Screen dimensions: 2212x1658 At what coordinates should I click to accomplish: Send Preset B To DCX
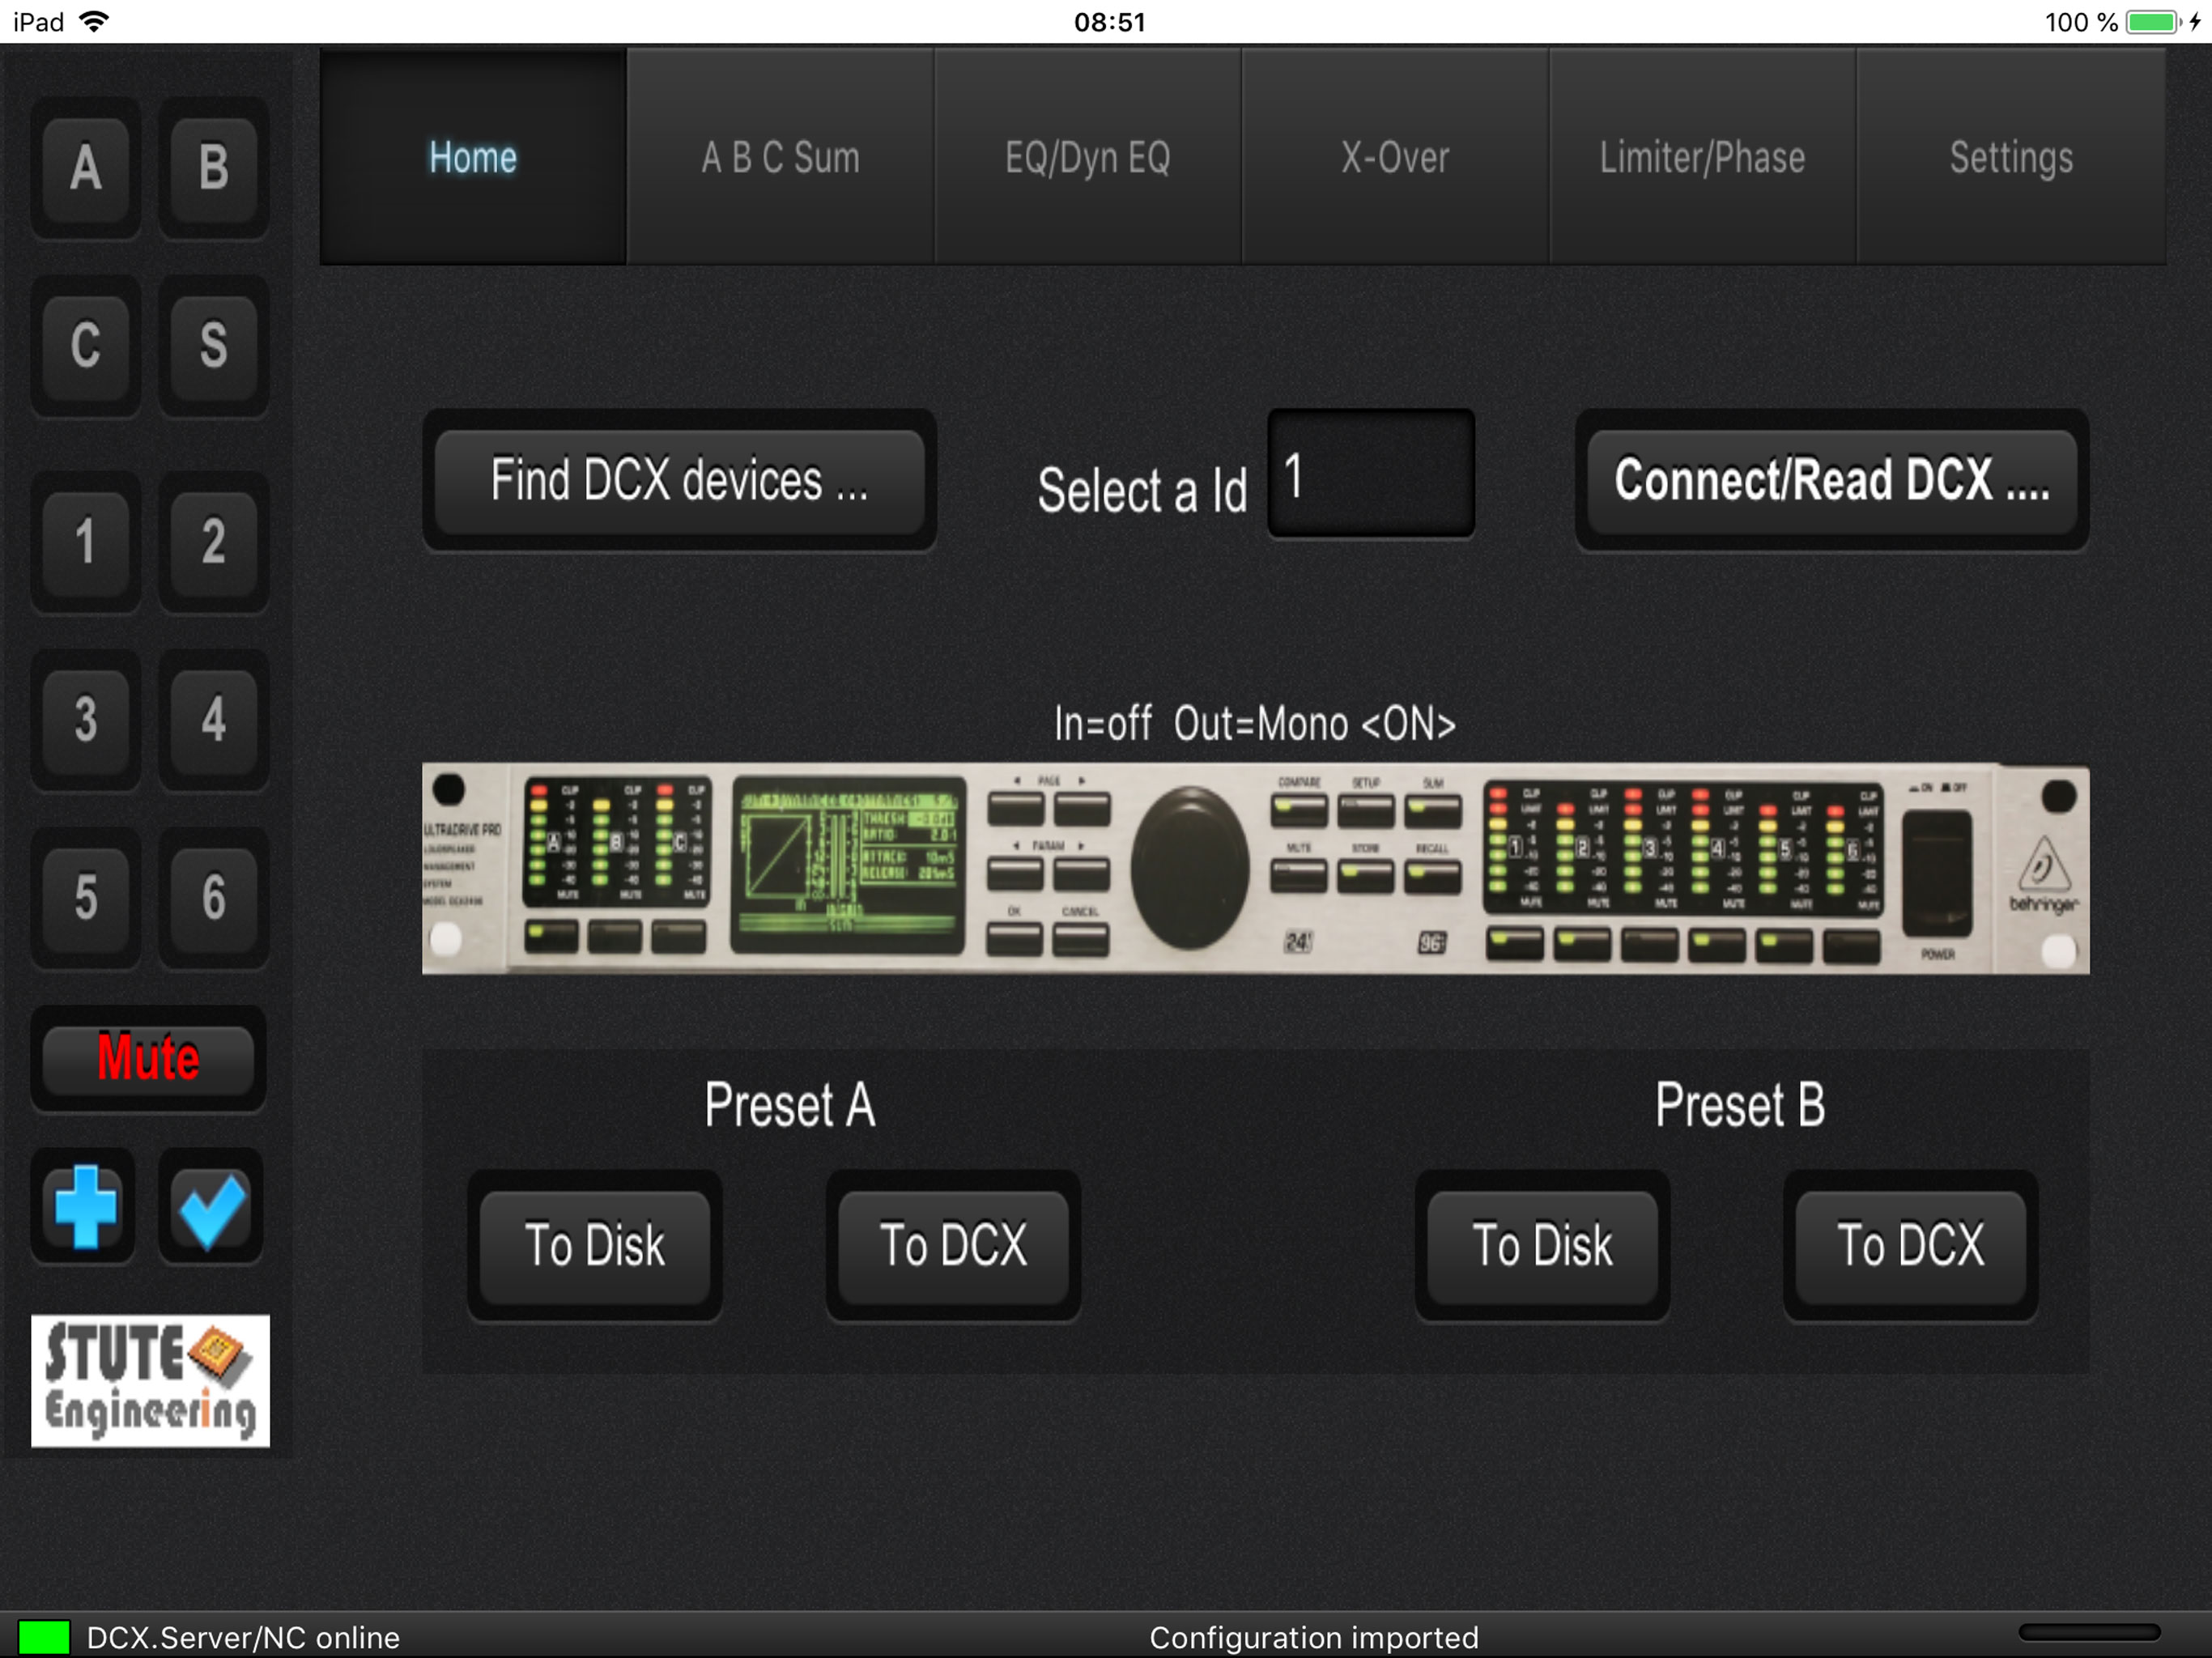(1910, 1246)
